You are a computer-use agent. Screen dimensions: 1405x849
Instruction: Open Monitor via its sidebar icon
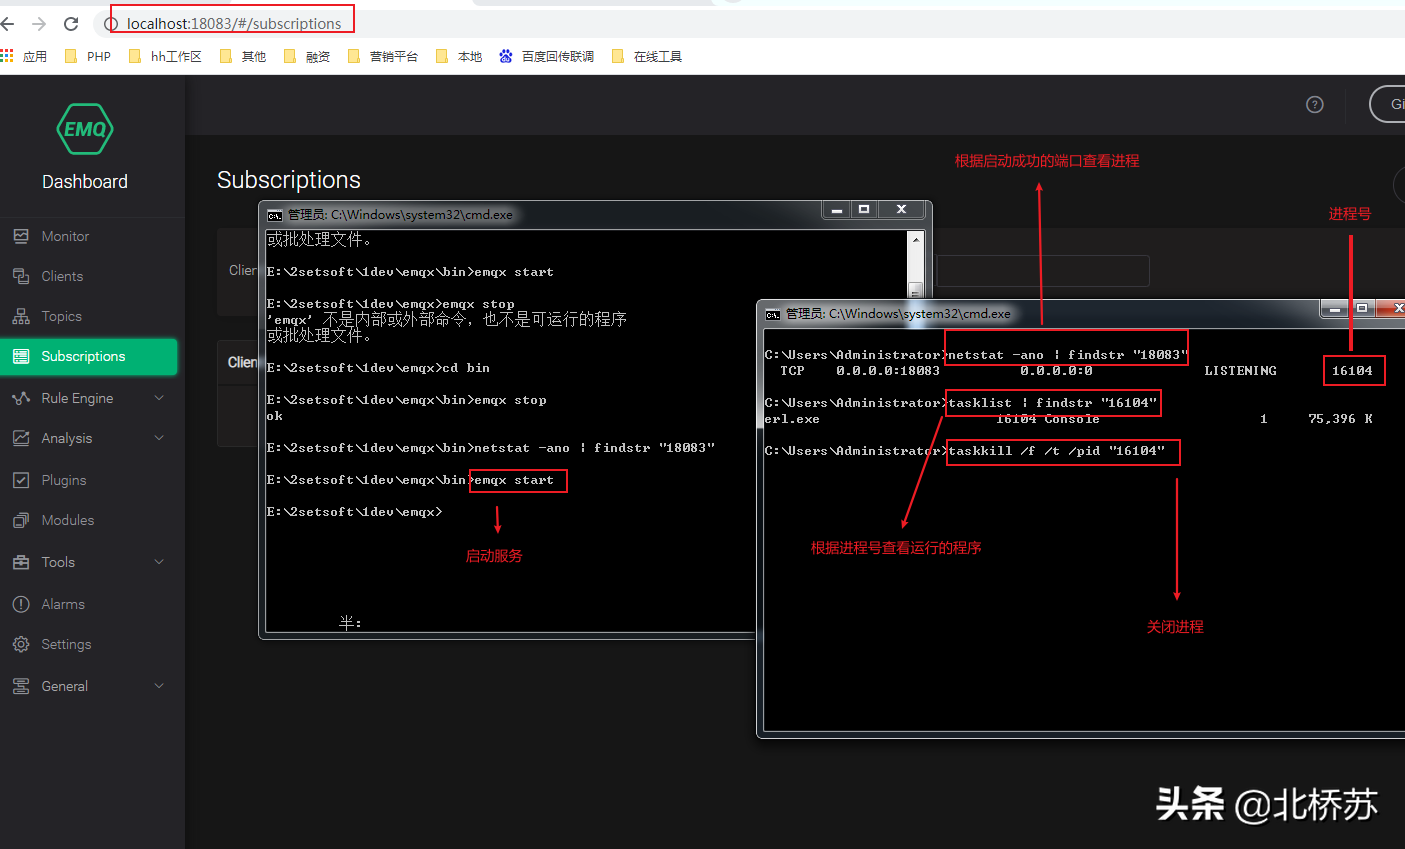click(21, 236)
